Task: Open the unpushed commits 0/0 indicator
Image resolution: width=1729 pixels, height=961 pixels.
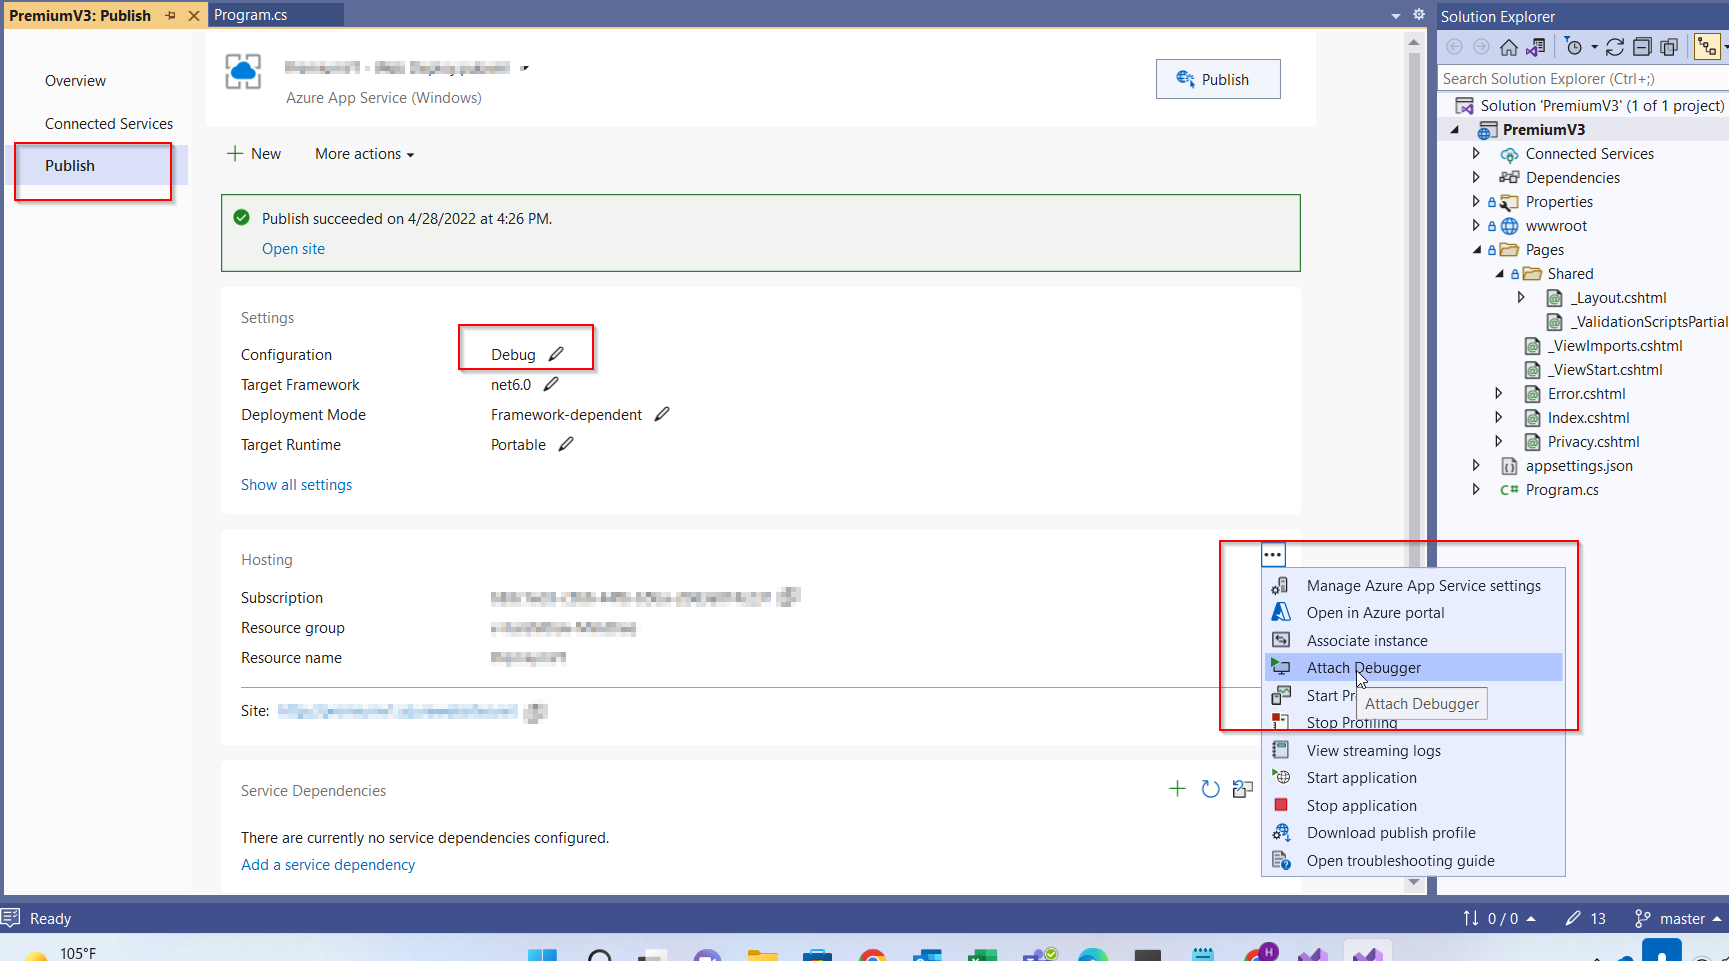Action: [1498, 918]
